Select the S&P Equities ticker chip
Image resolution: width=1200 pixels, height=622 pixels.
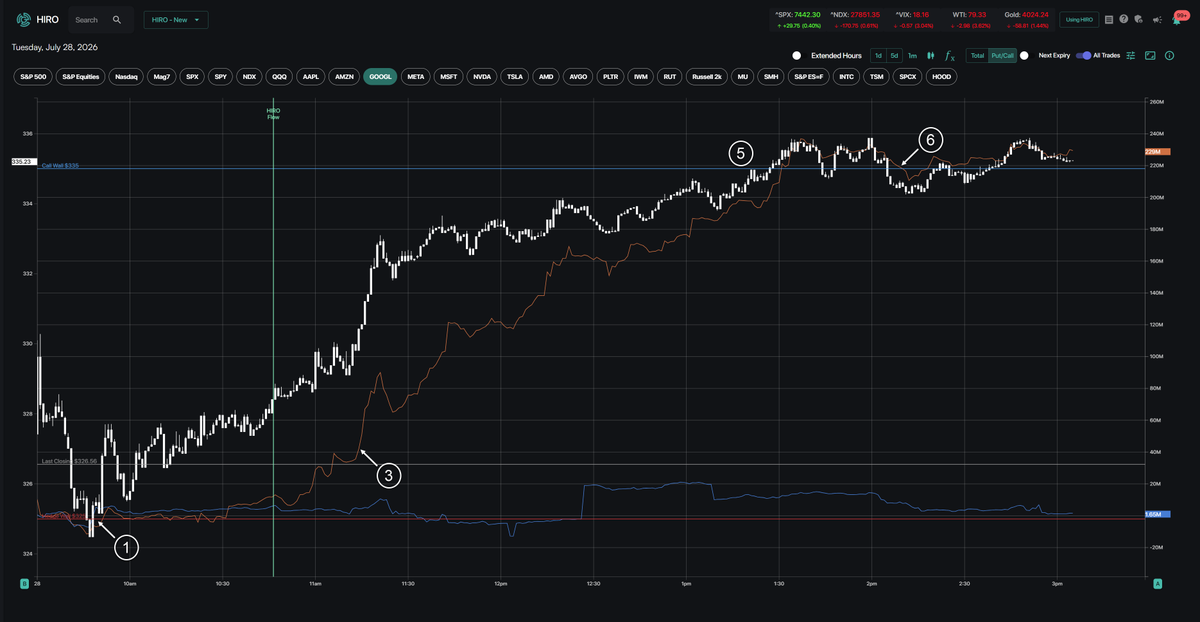click(x=80, y=76)
